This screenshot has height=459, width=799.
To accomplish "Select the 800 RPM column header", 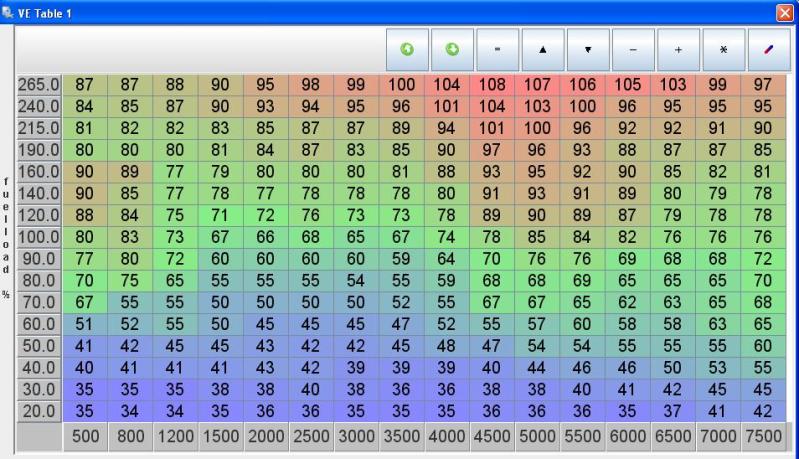I will (x=130, y=437).
